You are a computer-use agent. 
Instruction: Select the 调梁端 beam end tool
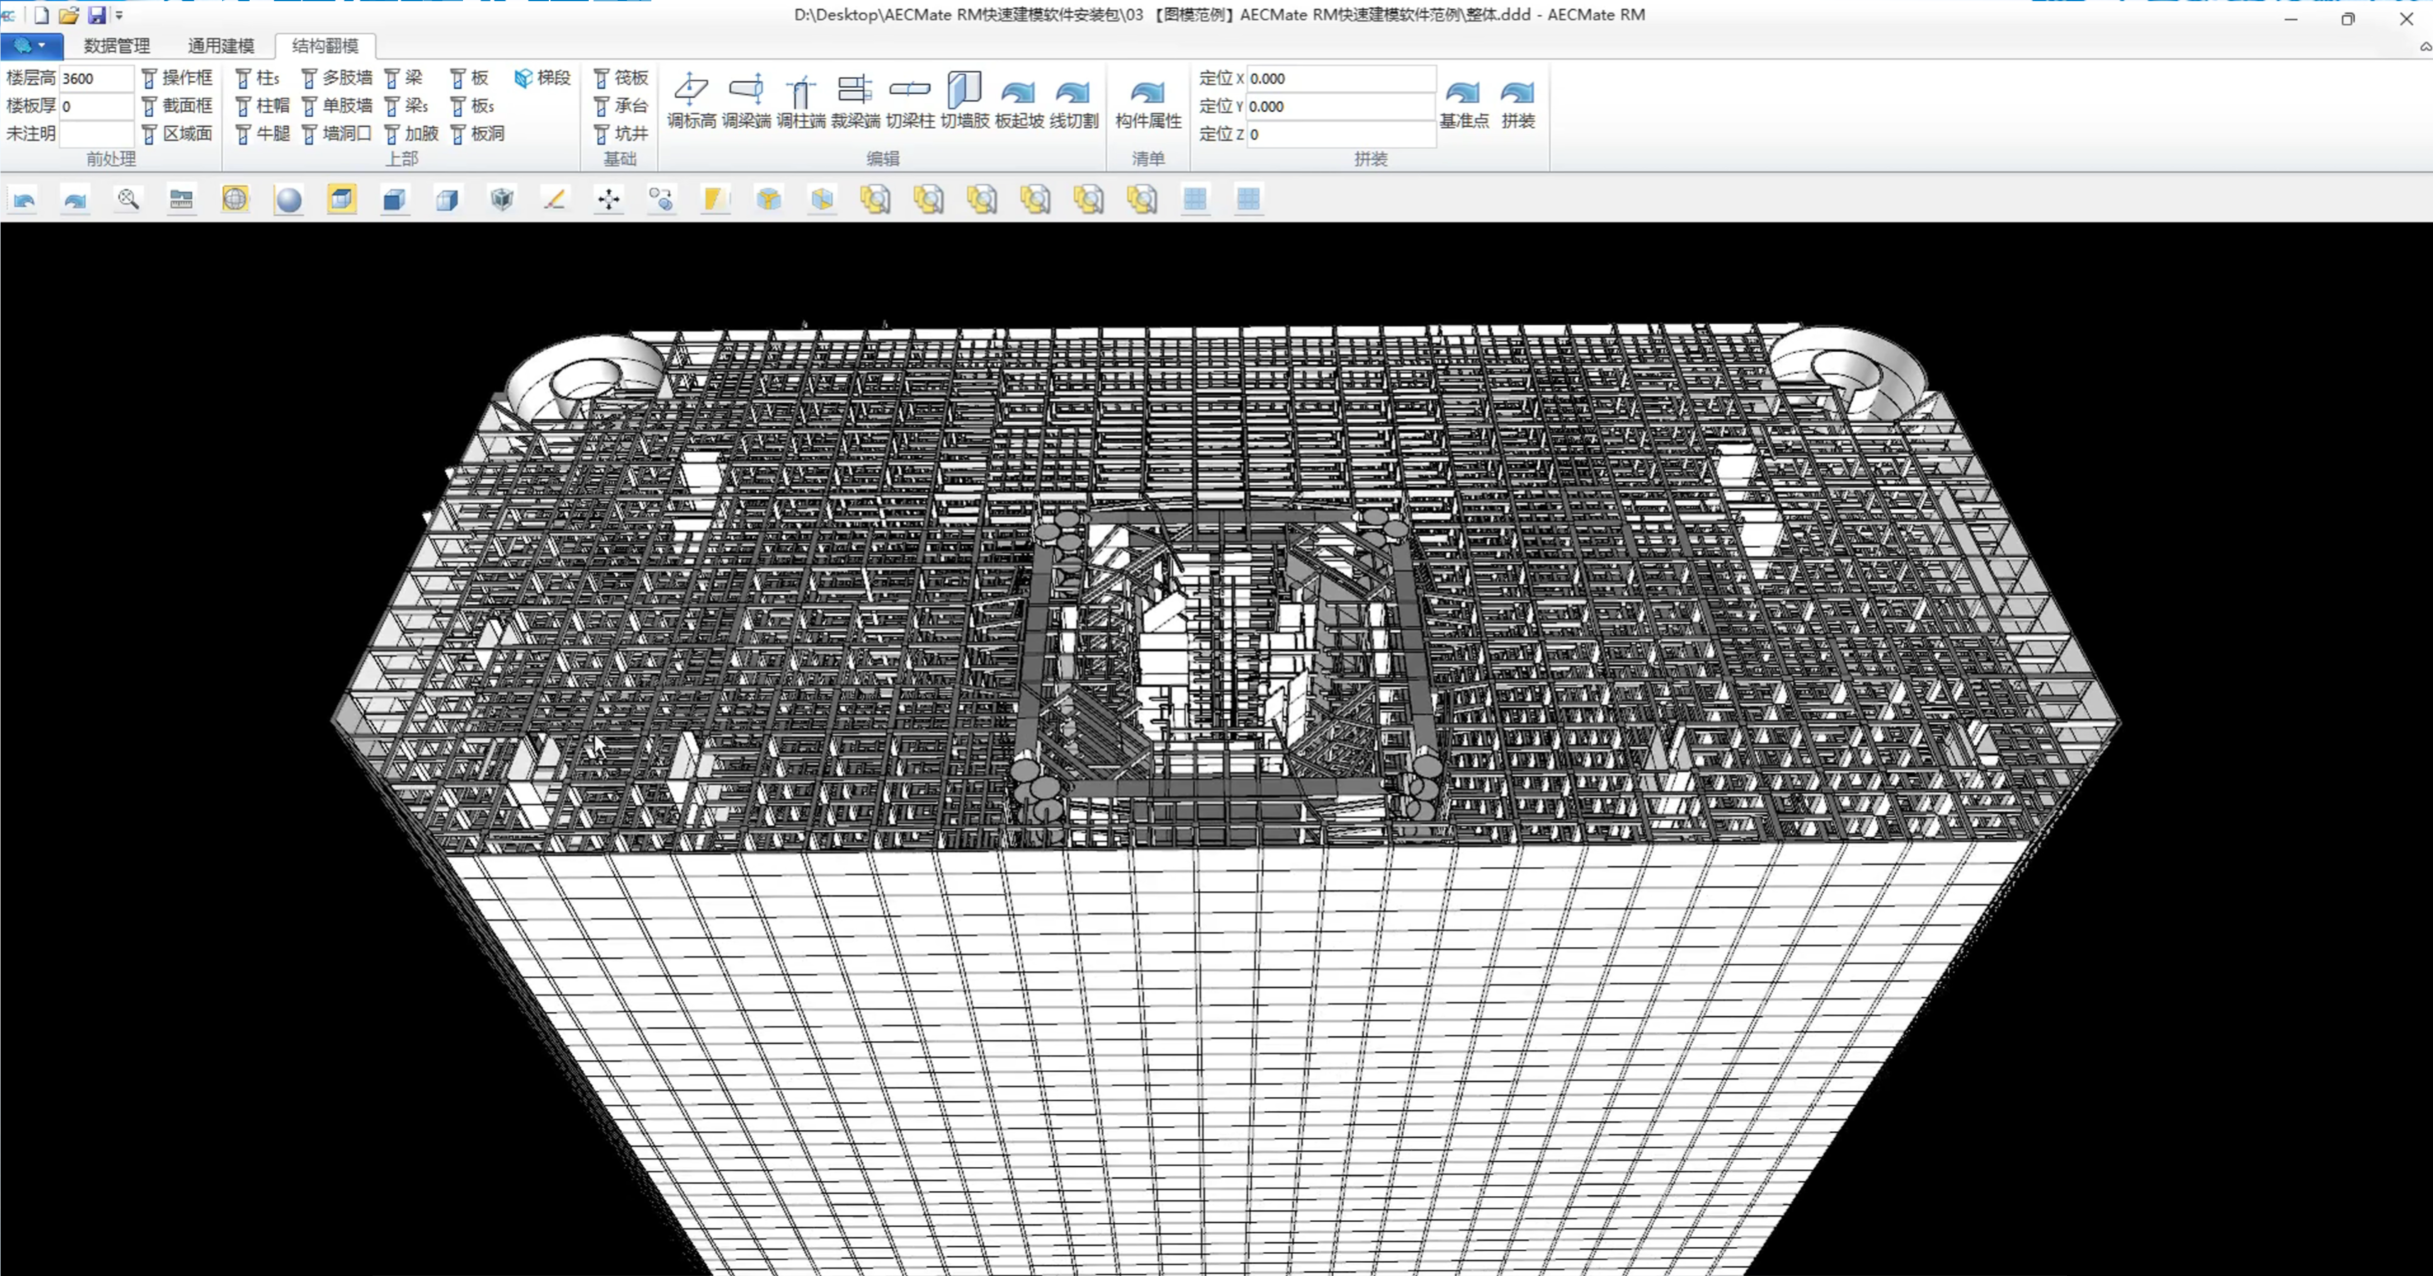pyautogui.click(x=746, y=100)
